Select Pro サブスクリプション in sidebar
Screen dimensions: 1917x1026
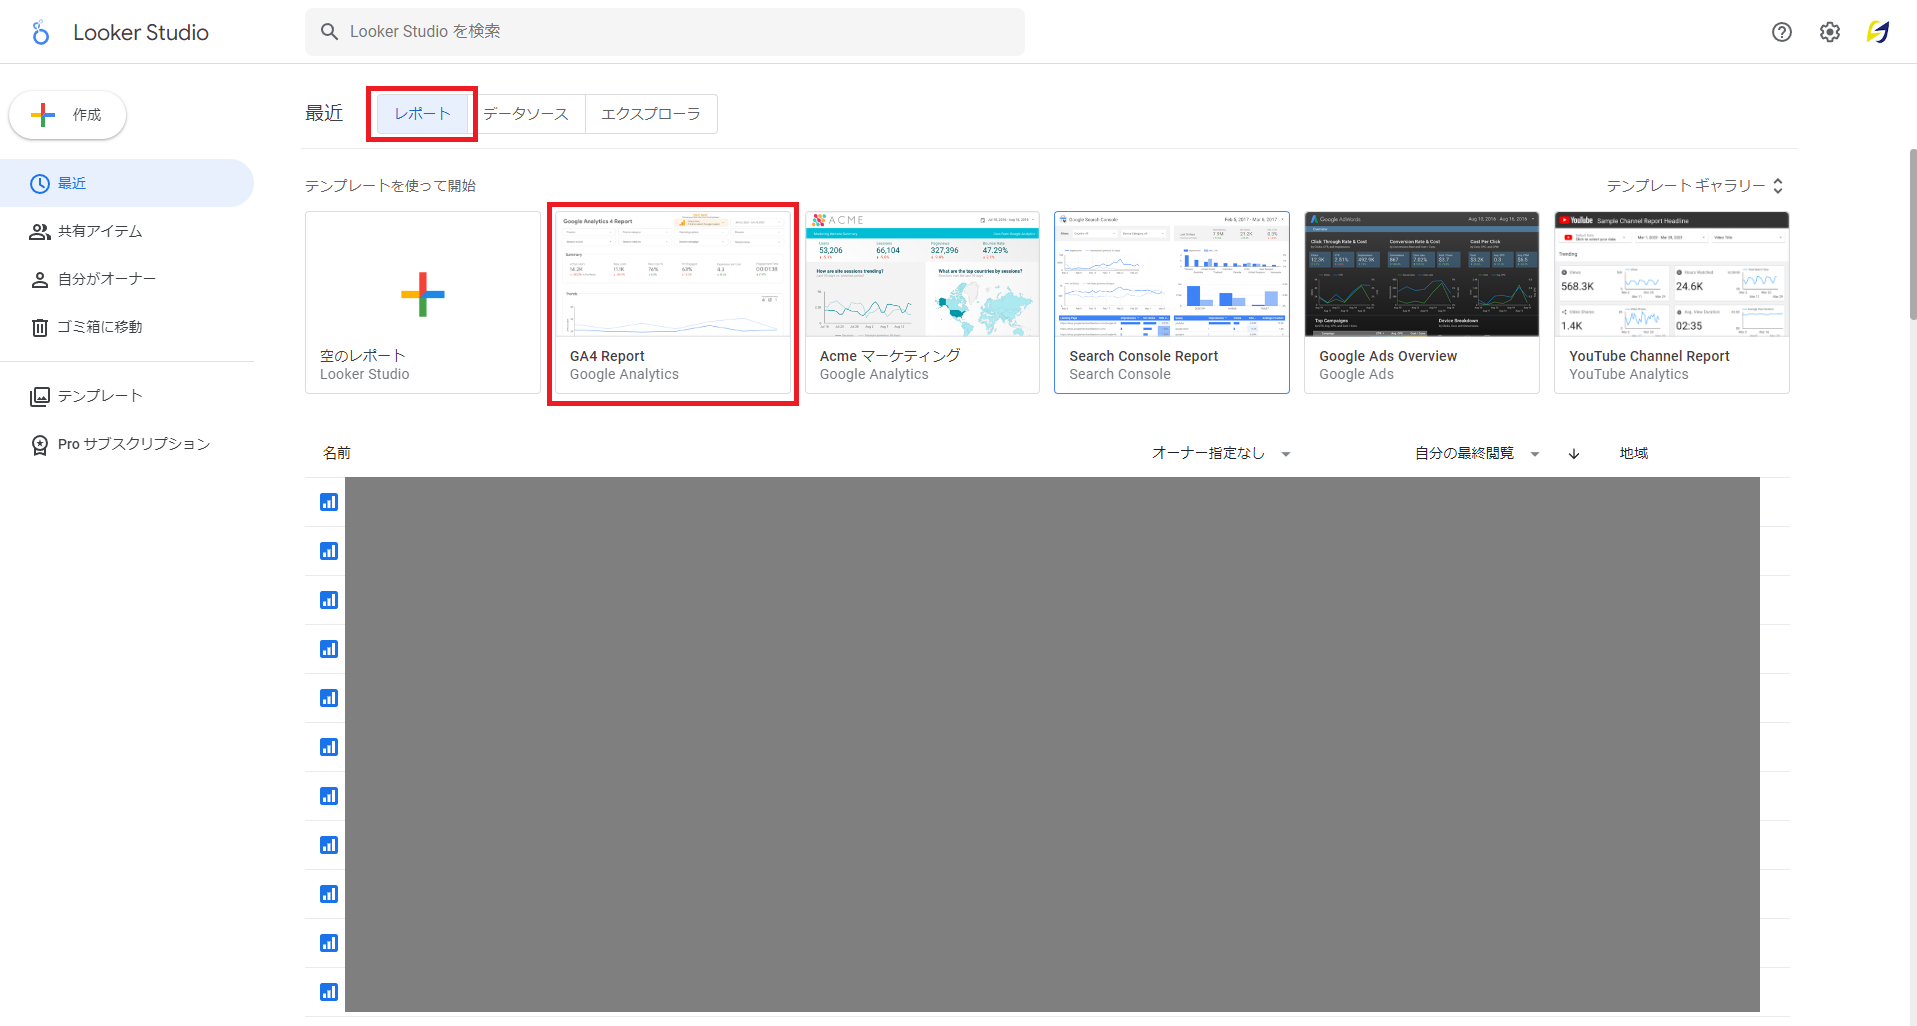pyautogui.click(x=133, y=444)
